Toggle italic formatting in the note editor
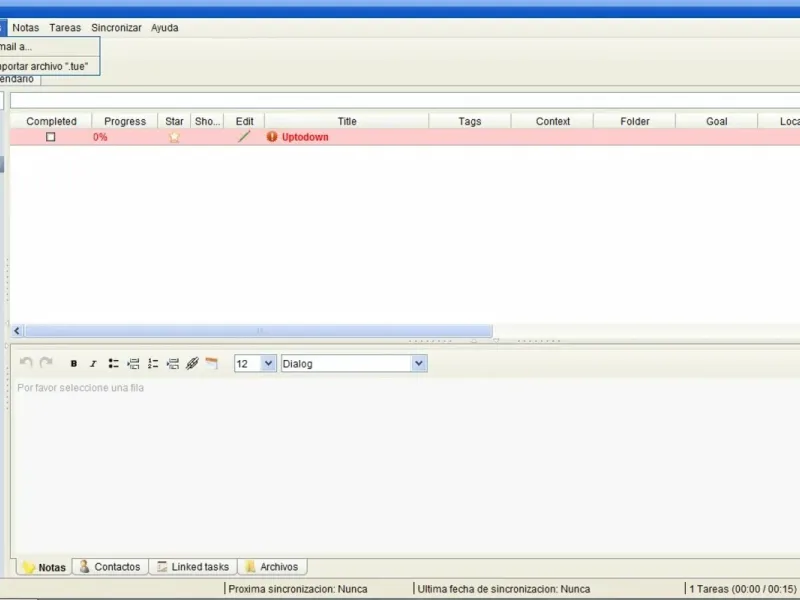The width and height of the screenshot is (800, 600). tap(93, 363)
